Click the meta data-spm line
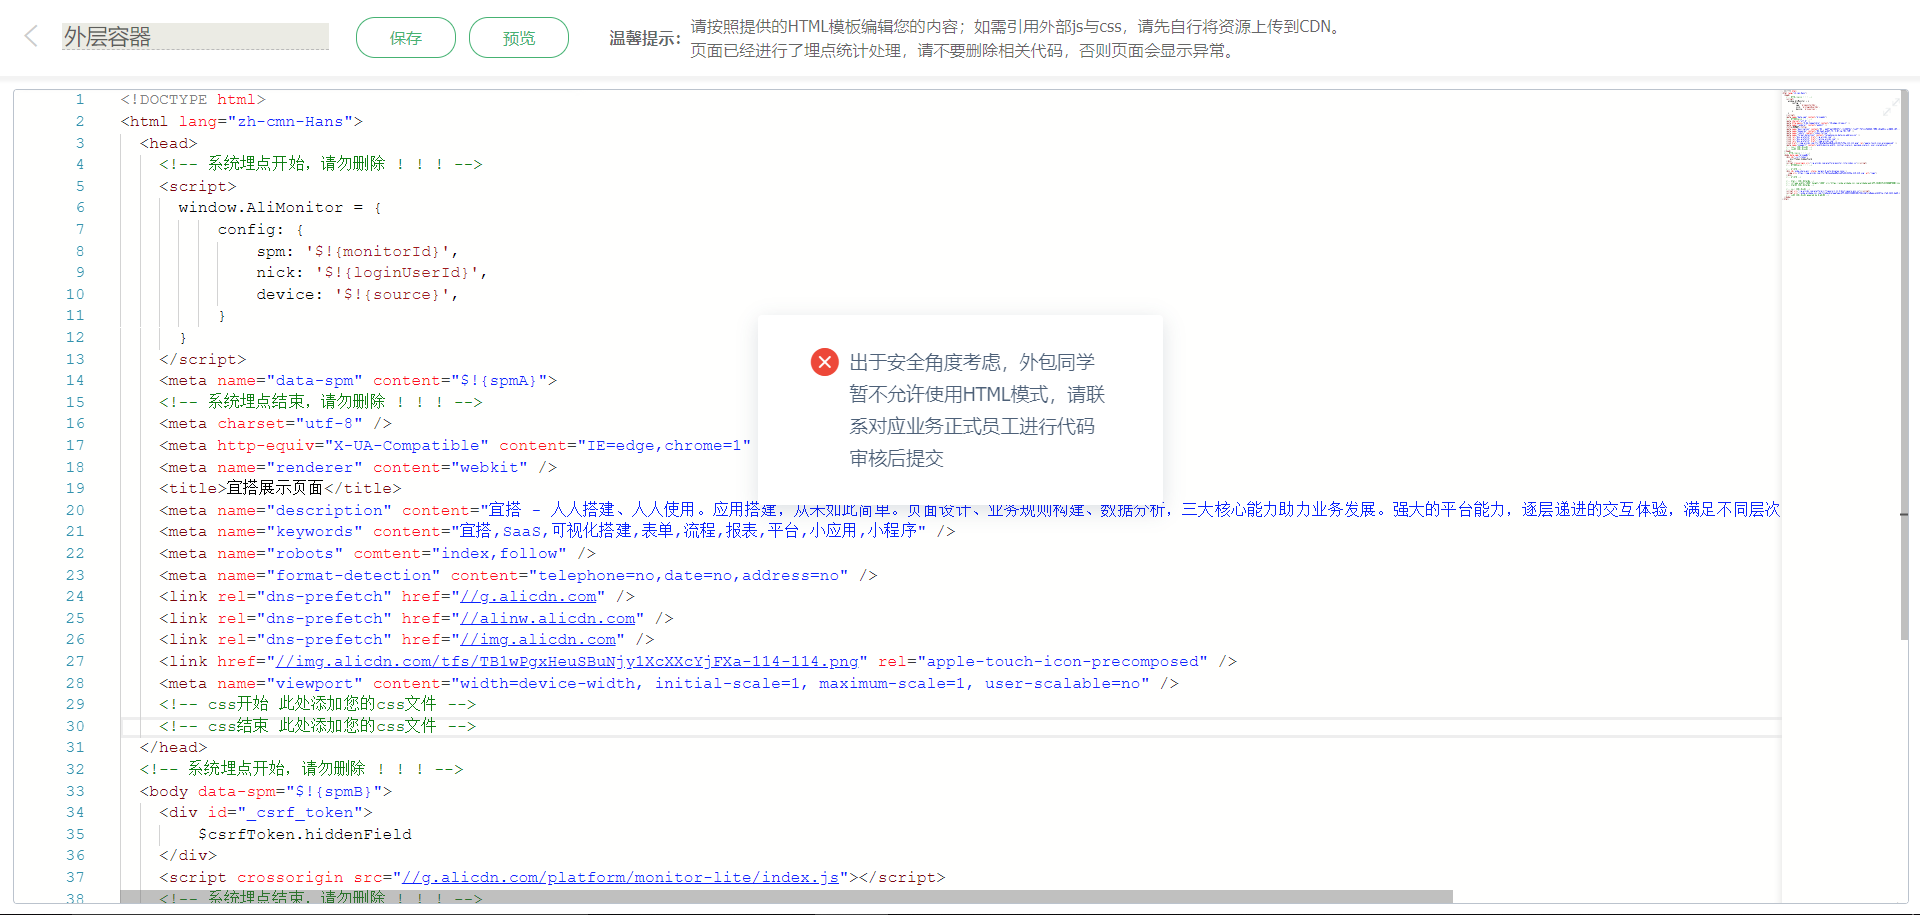 pos(358,381)
